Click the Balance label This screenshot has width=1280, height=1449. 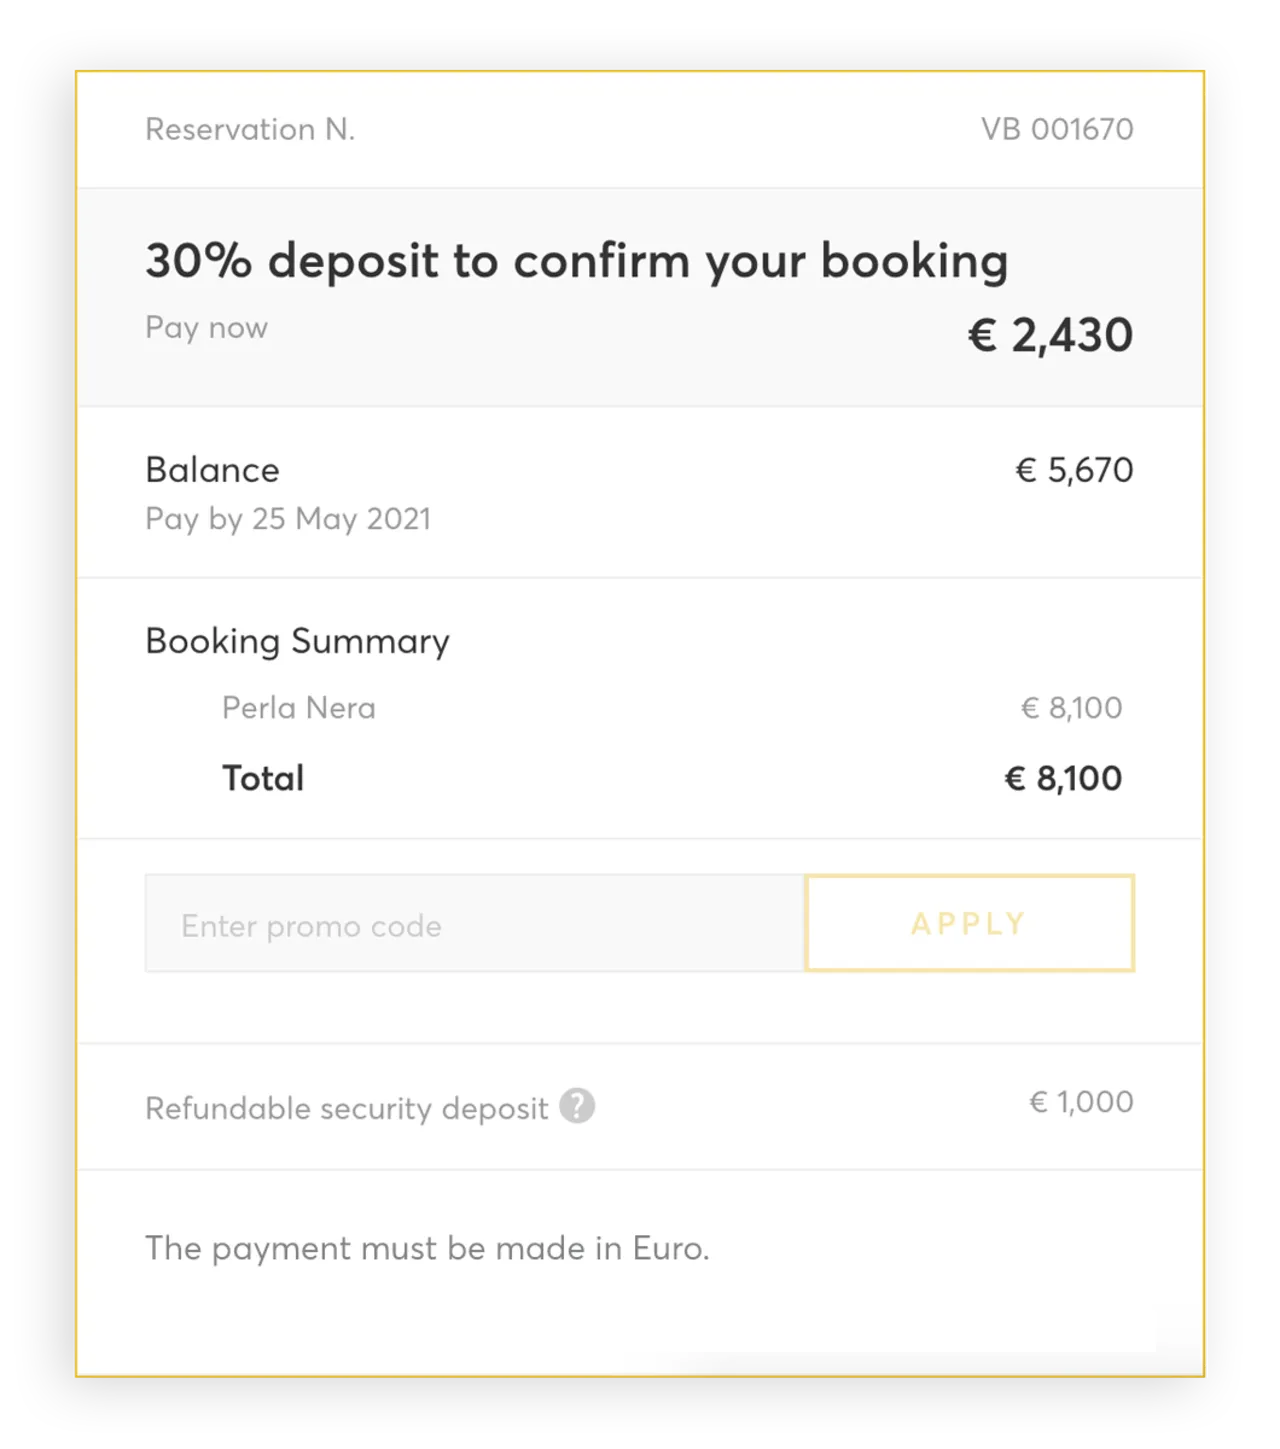[x=212, y=470]
